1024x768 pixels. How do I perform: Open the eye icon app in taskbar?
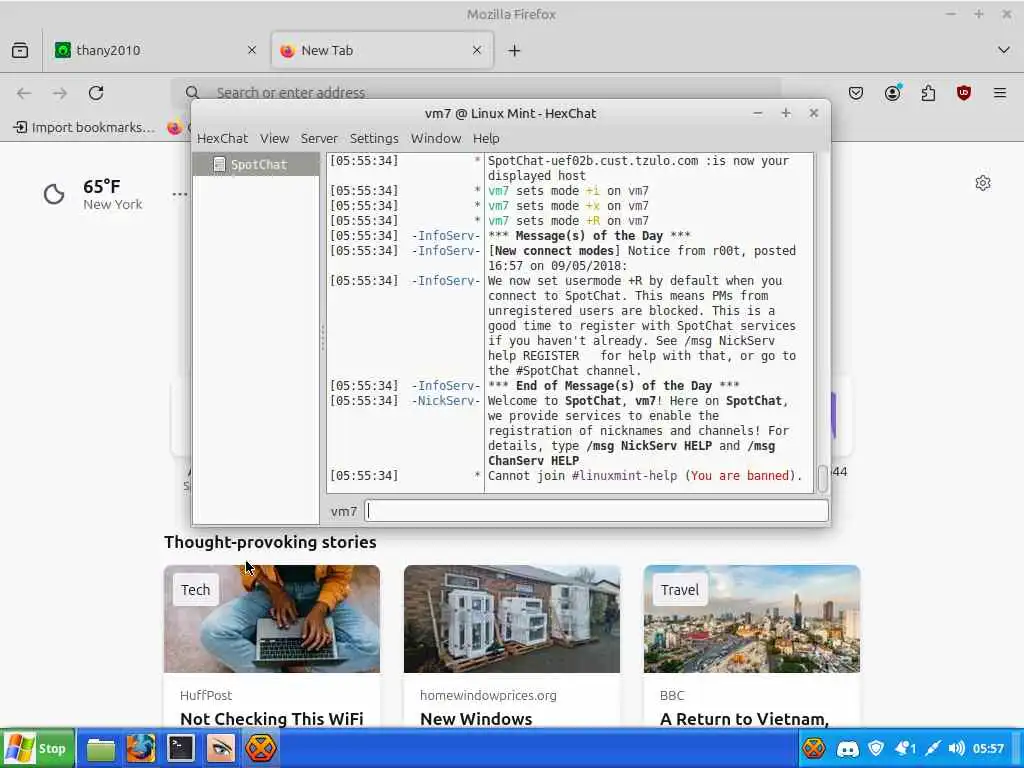point(221,748)
